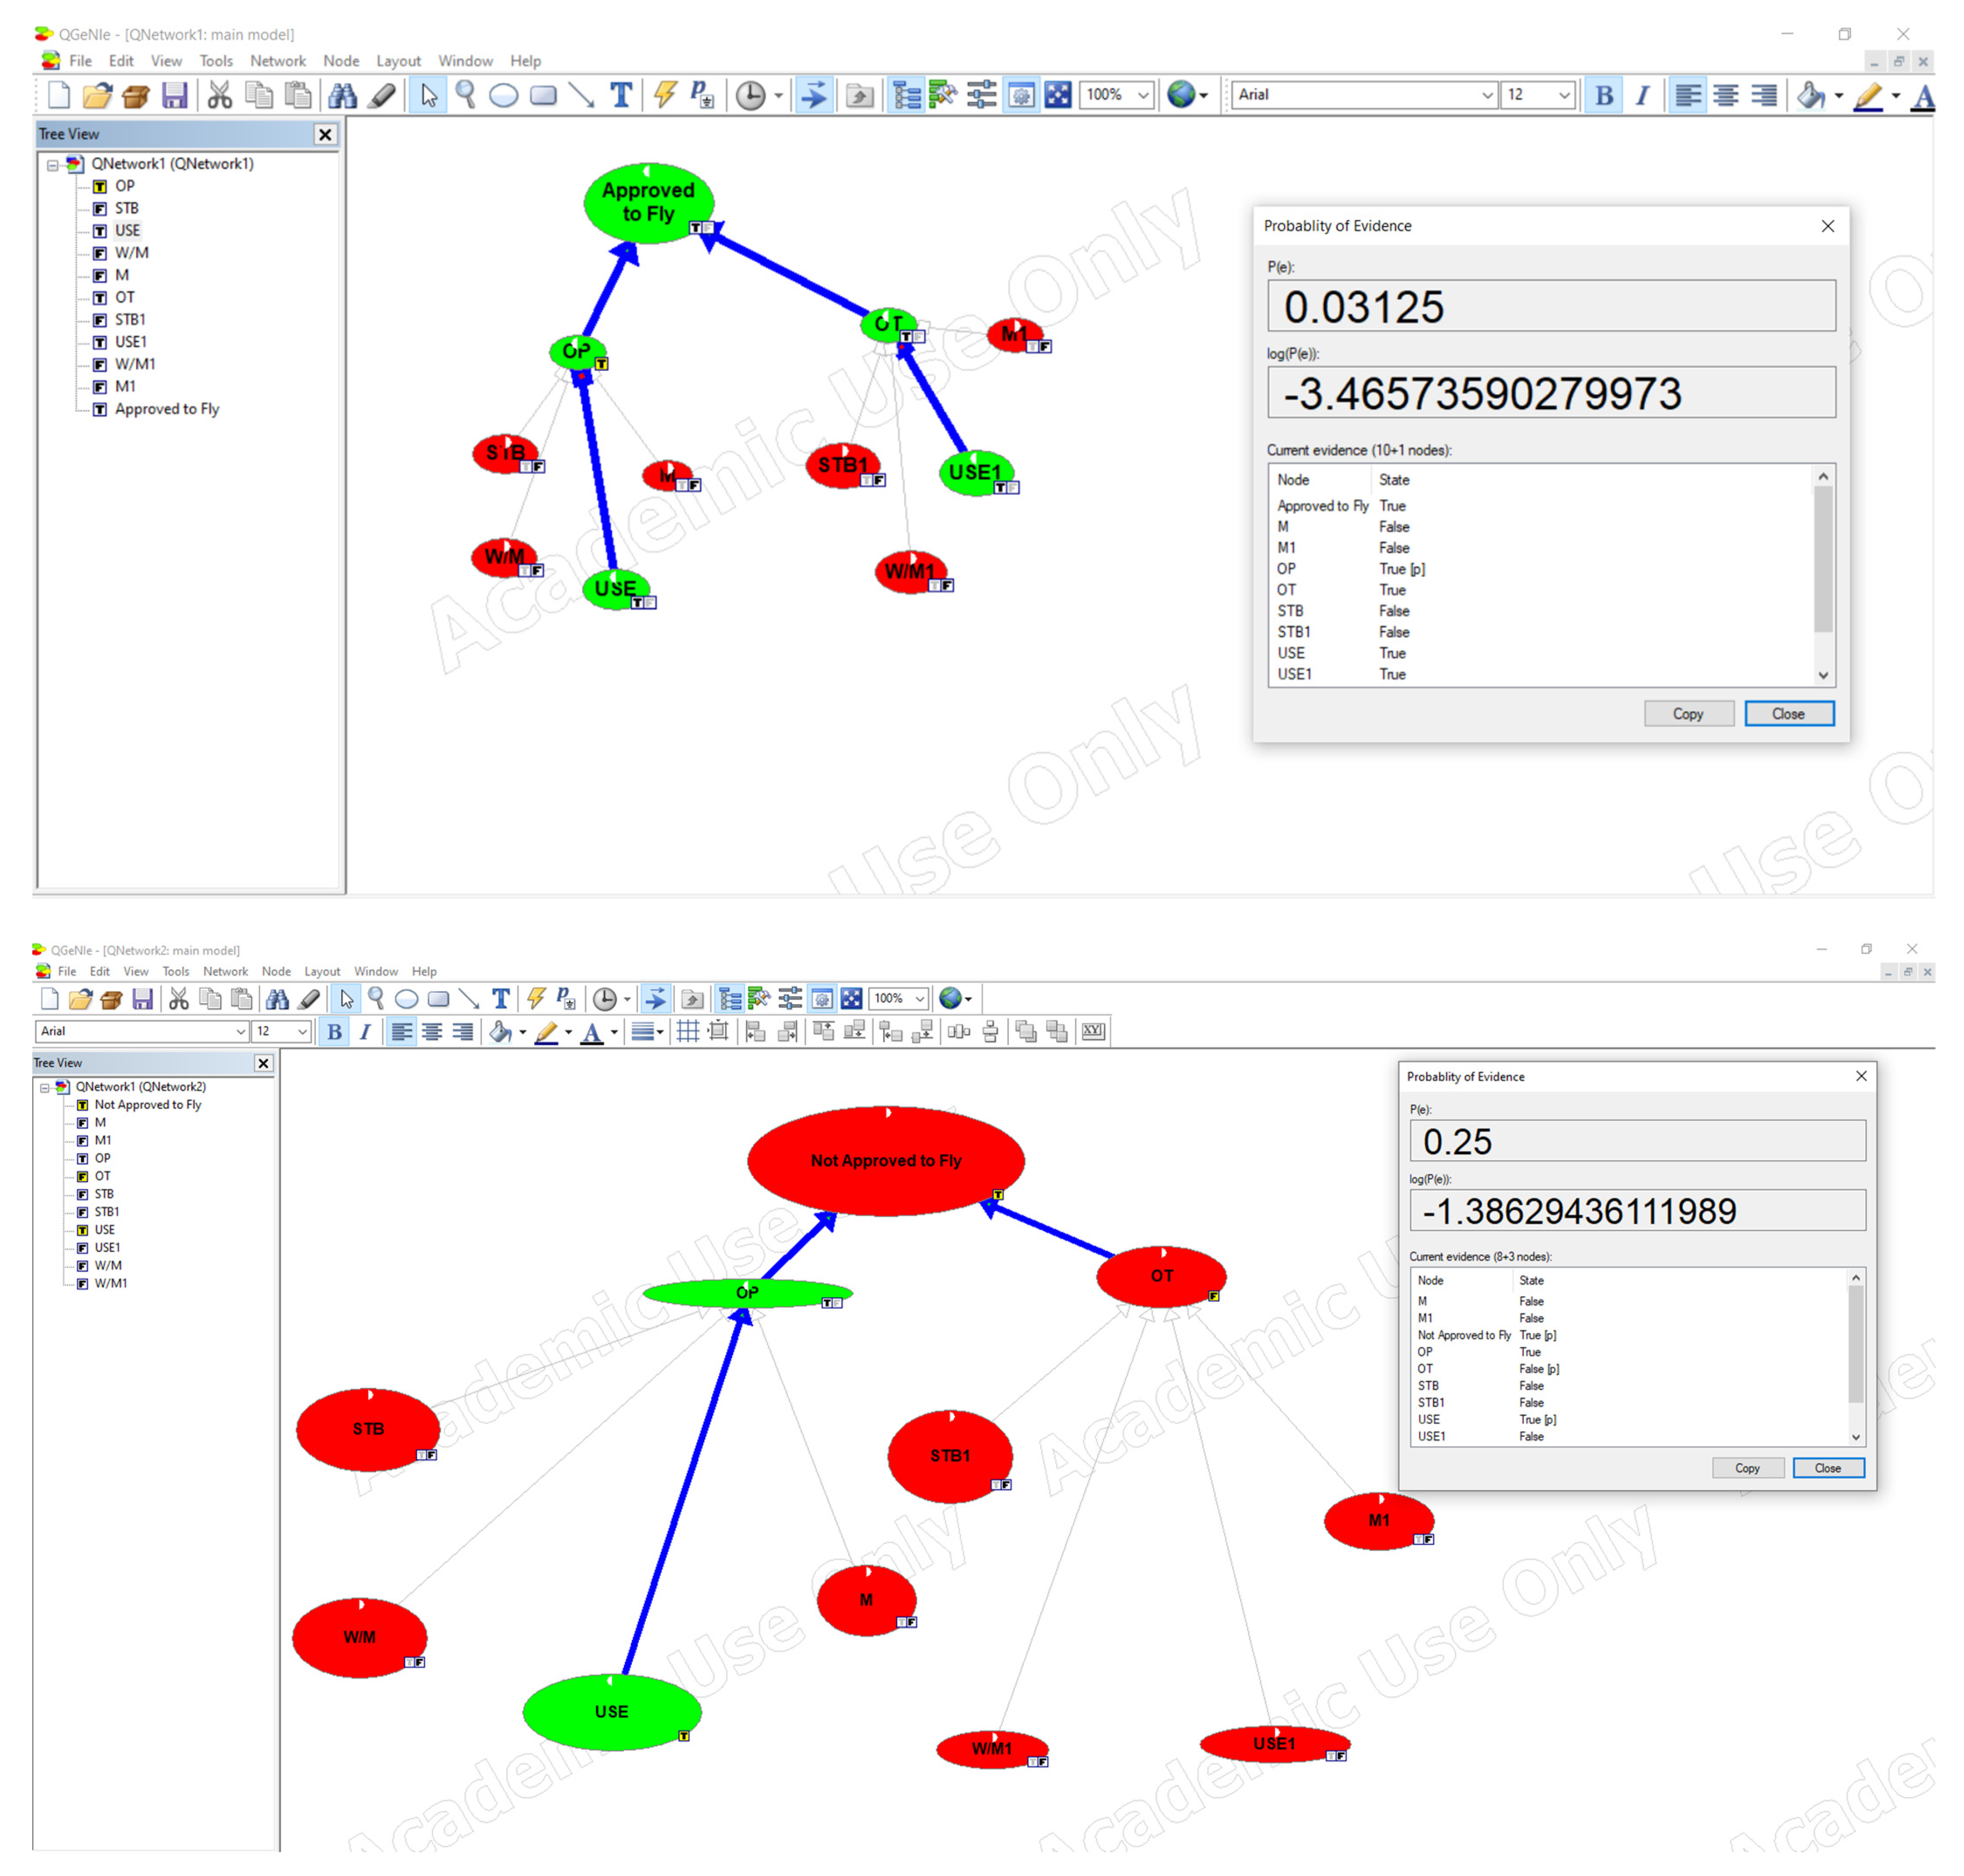The image size is (1964, 1876).
Task: Select the ellipse node tool in QNetwork1 toolbar
Action: [x=503, y=95]
